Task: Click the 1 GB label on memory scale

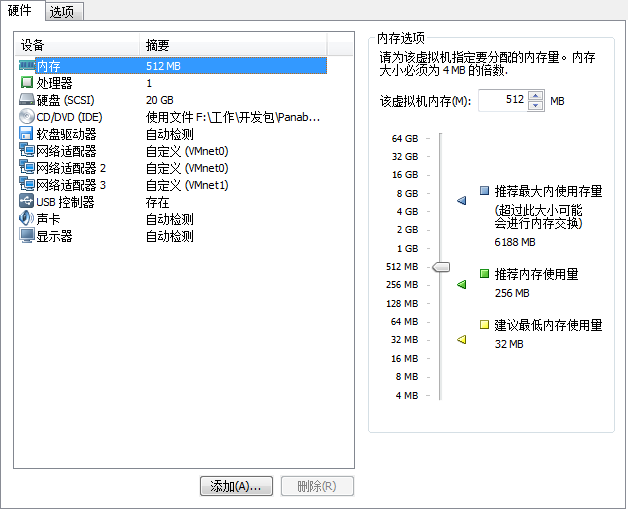Action: click(x=407, y=248)
